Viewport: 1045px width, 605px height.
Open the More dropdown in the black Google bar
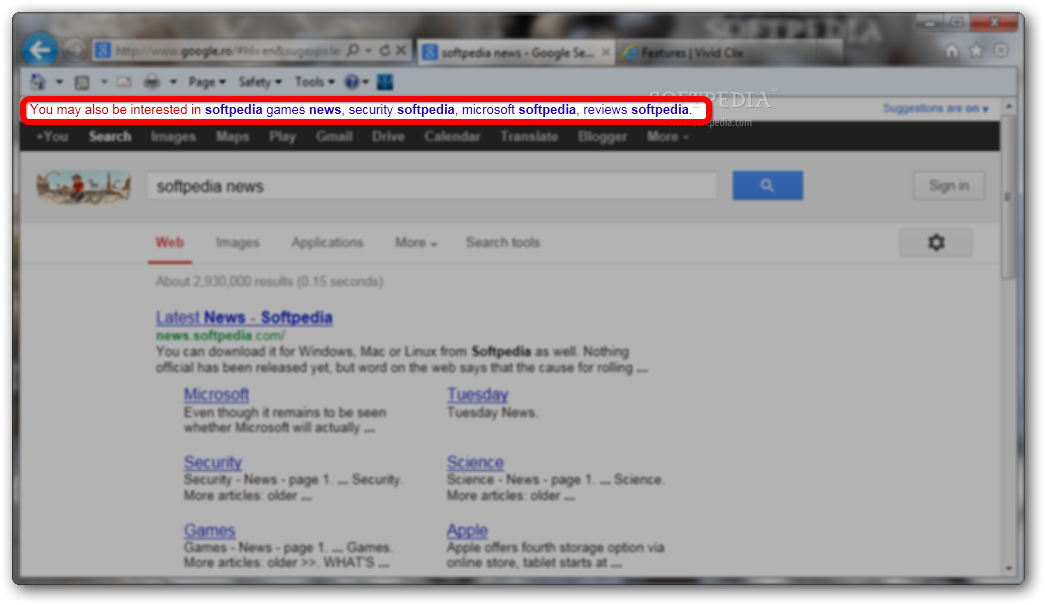(667, 137)
